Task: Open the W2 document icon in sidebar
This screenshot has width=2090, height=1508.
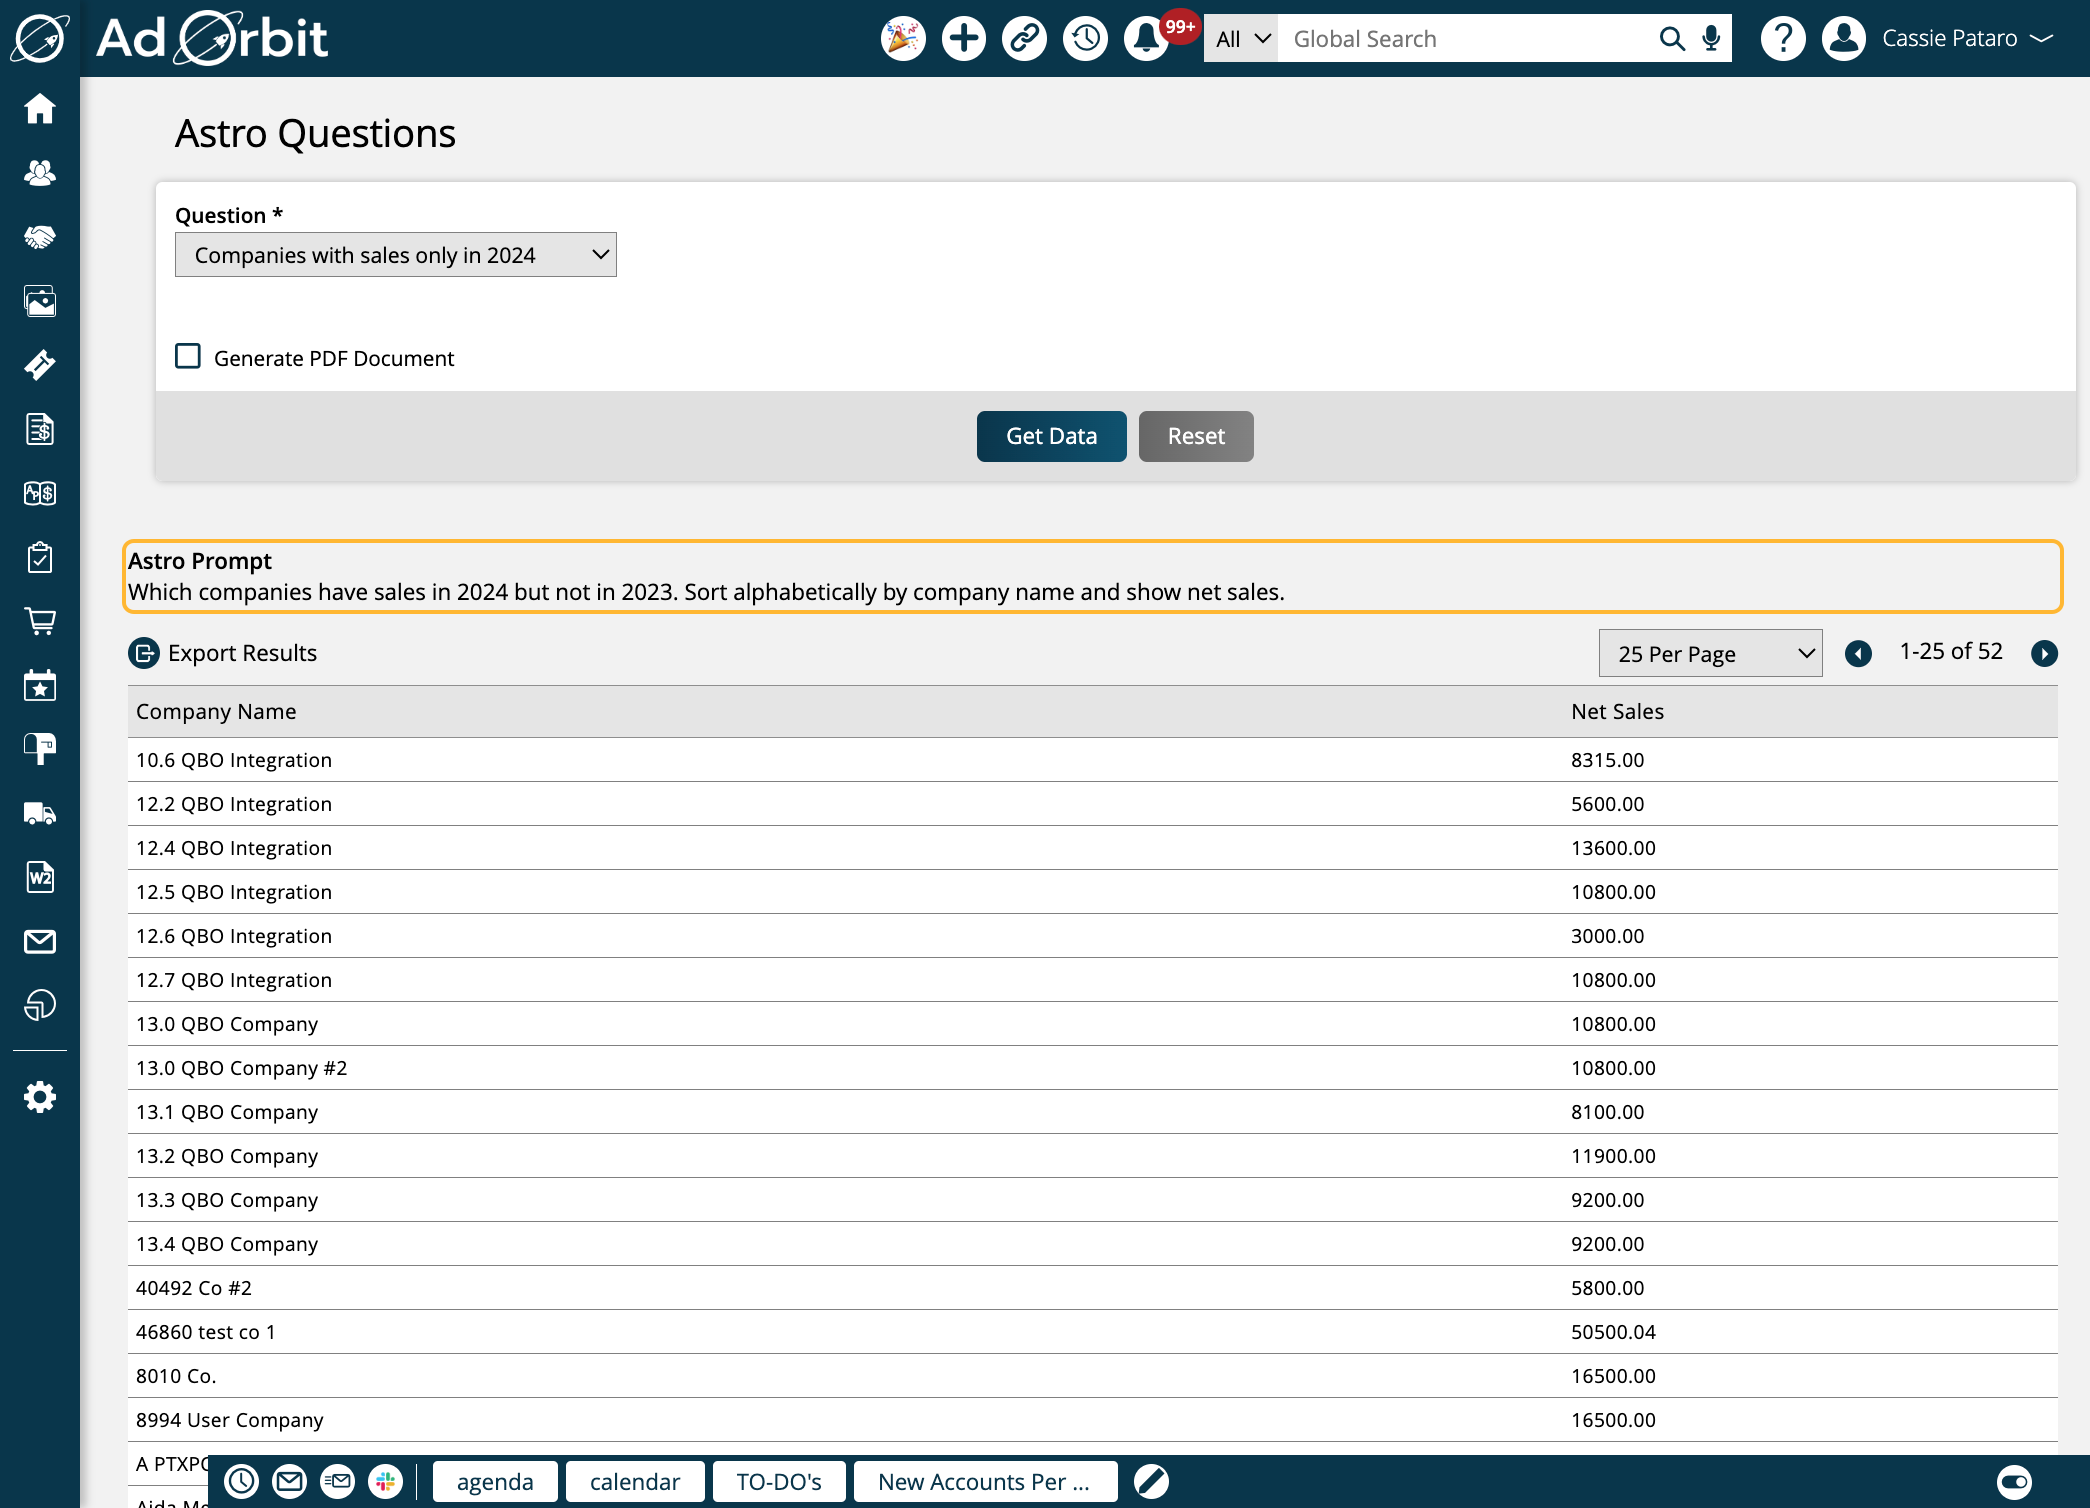Action: (x=40, y=877)
